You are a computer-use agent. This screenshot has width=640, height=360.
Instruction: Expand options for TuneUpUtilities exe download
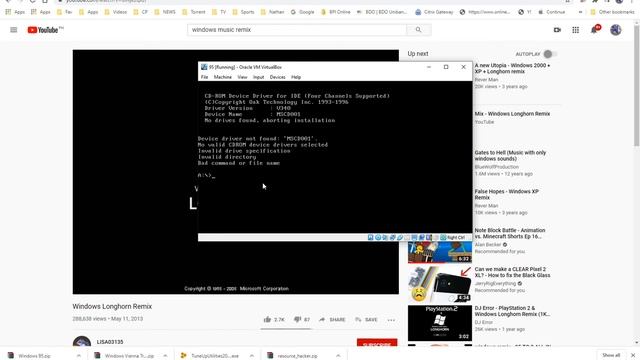252,356
